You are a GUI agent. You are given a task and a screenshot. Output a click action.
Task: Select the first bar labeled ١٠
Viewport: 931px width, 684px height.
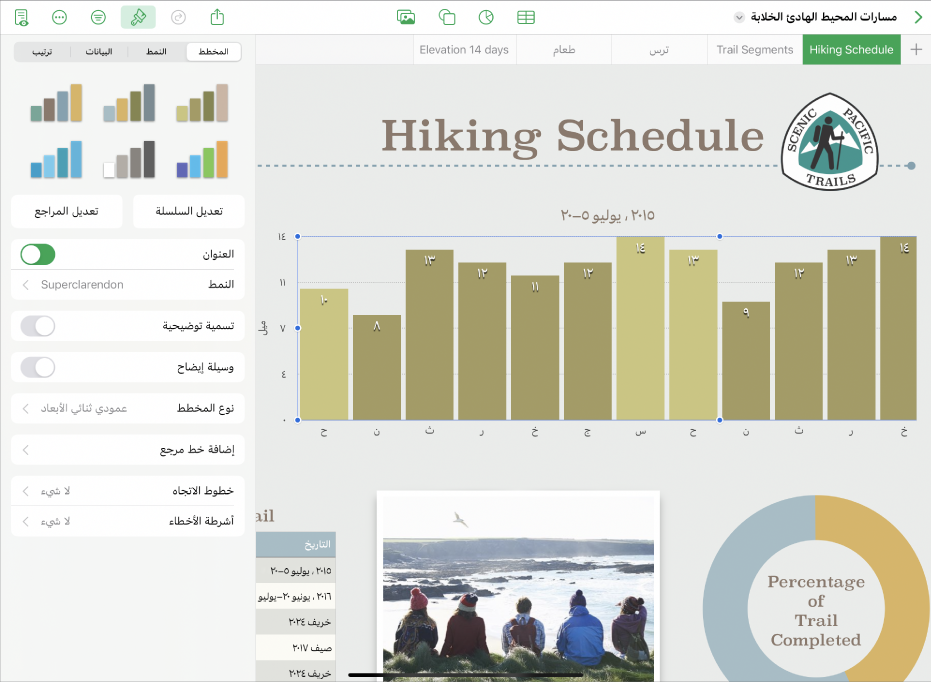tap(324, 354)
